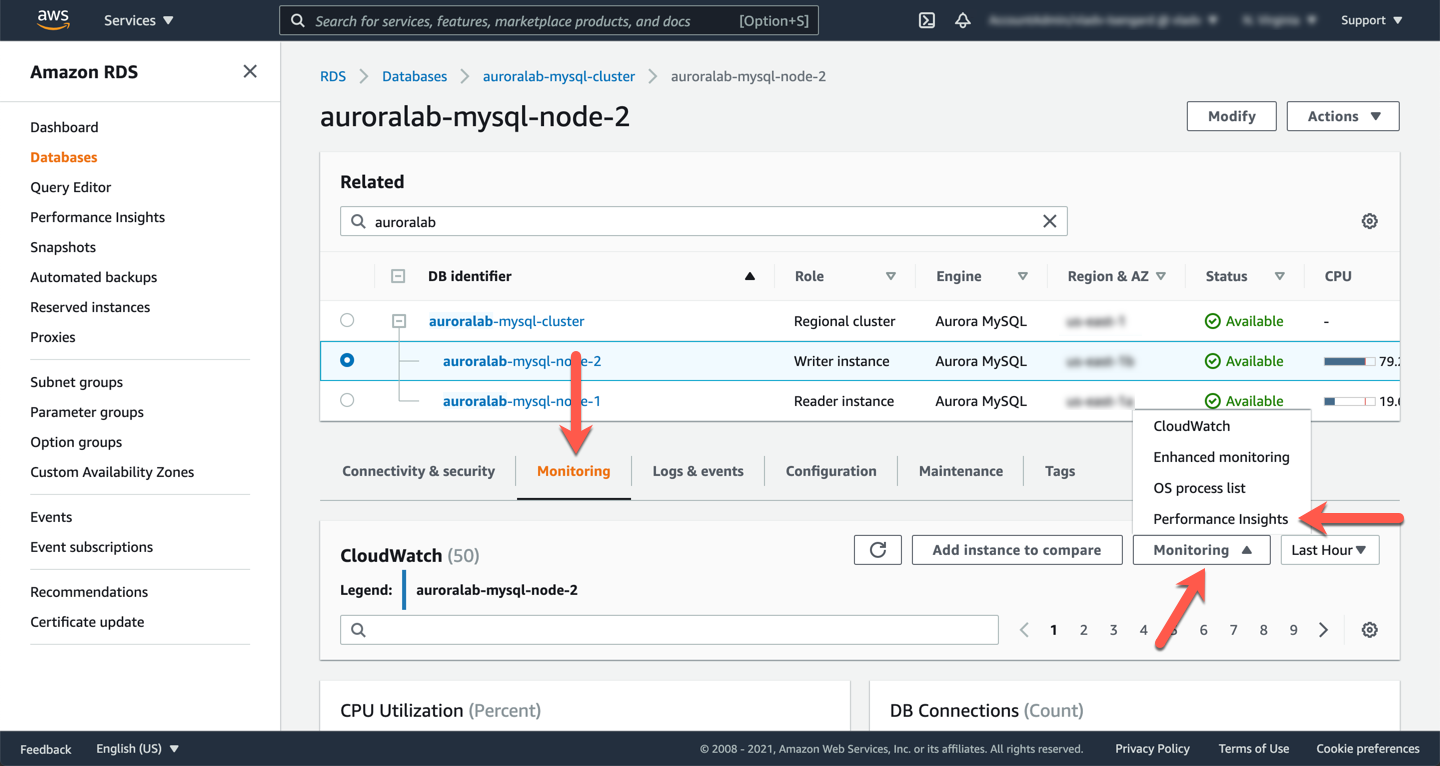The width and height of the screenshot is (1440, 766).
Task: Switch to Logs & events tab
Action: [698, 471]
